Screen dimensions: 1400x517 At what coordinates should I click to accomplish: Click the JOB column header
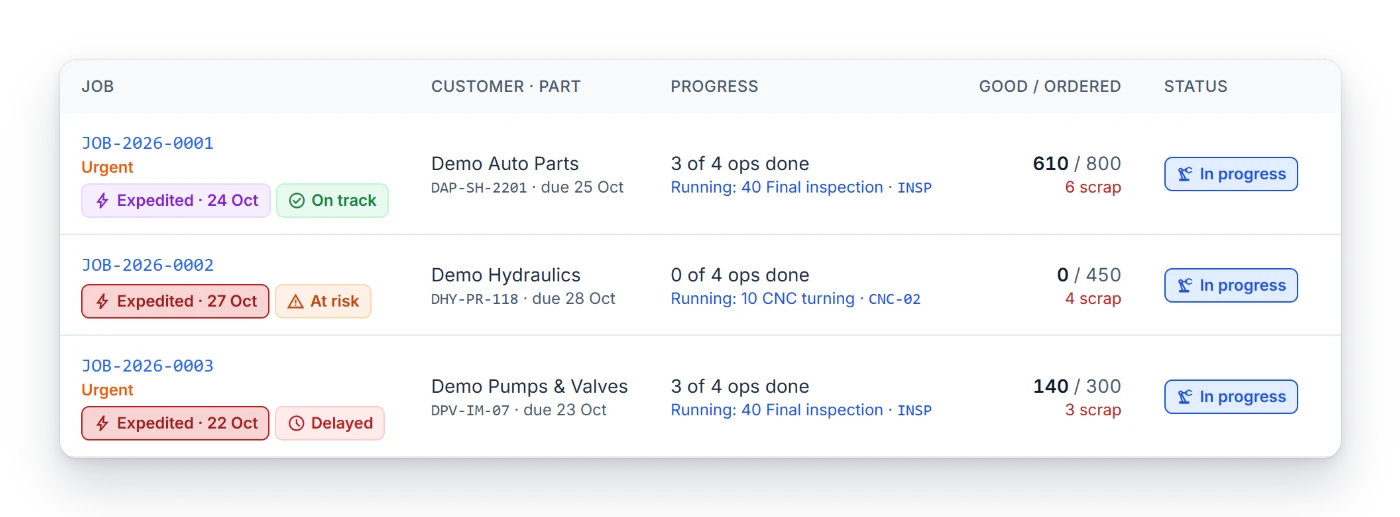click(x=98, y=87)
